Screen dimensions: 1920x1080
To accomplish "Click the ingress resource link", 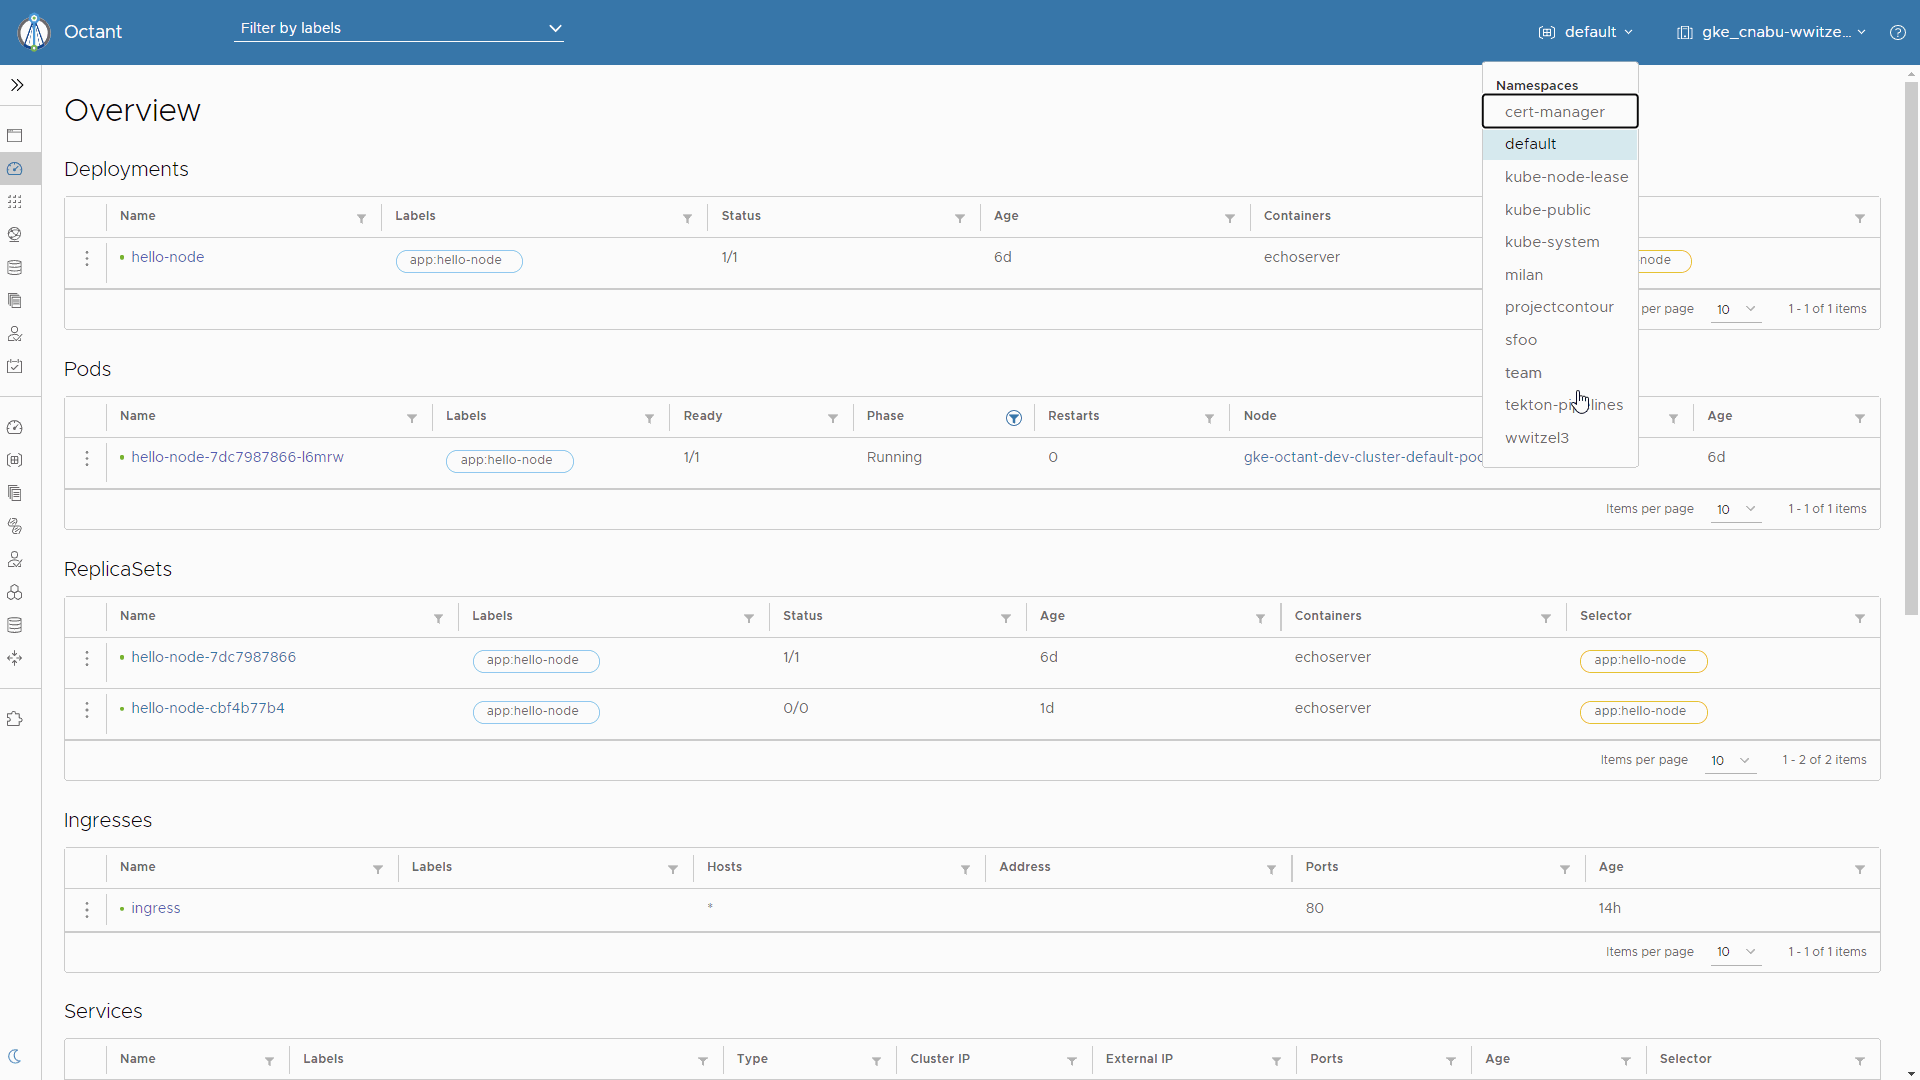I will tap(156, 907).
